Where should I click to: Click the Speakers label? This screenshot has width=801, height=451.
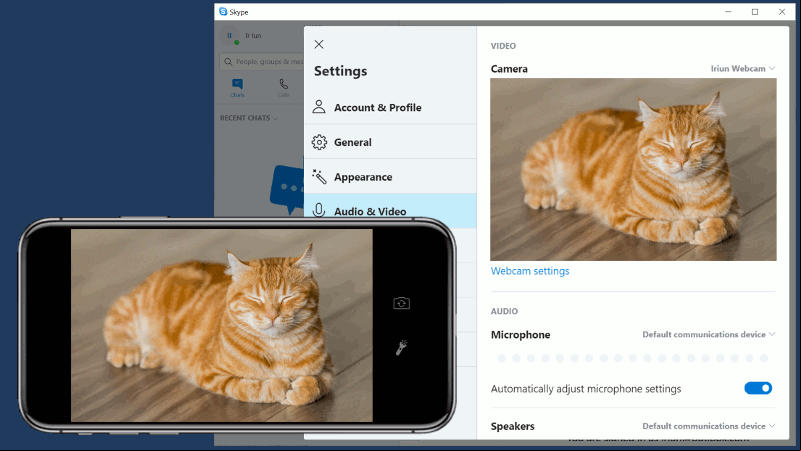[x=512, y=426]
